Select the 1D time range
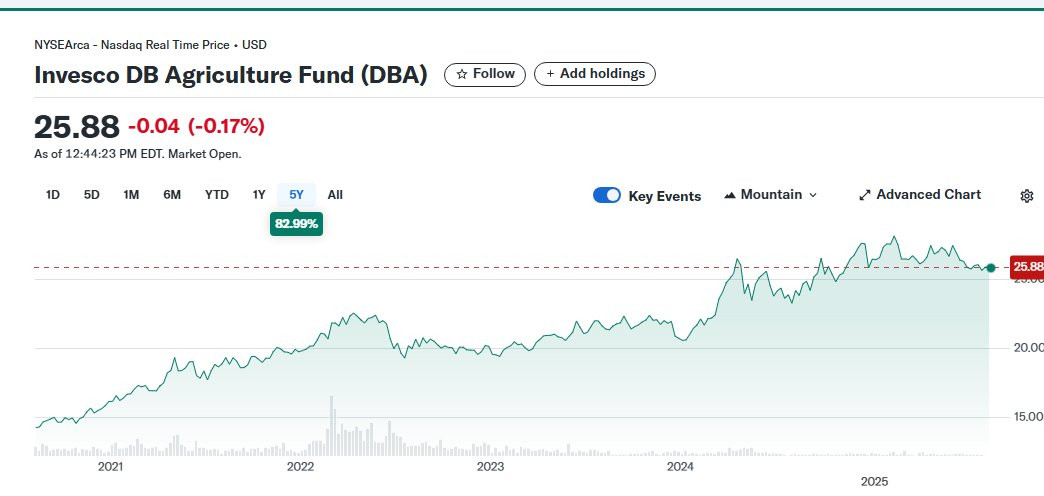Viewport: 1044px width, 496px height. point(53,195)
